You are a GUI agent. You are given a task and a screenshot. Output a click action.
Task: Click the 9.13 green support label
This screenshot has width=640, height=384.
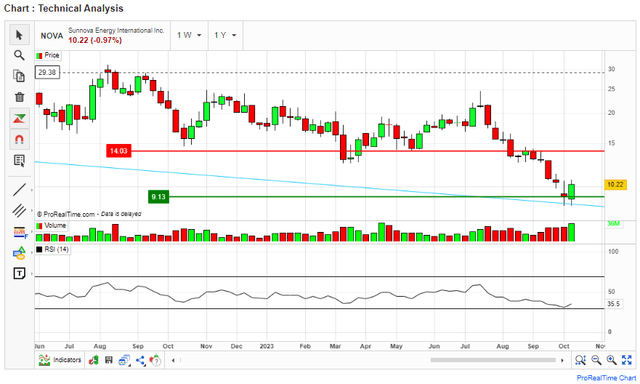pyautogui.click(x=158, y=197)
